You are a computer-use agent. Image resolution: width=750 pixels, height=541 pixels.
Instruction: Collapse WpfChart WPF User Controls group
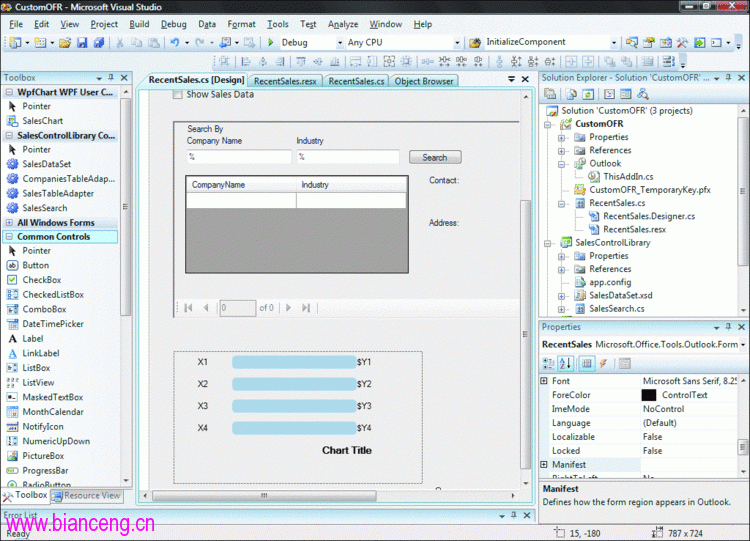(9, 92)
